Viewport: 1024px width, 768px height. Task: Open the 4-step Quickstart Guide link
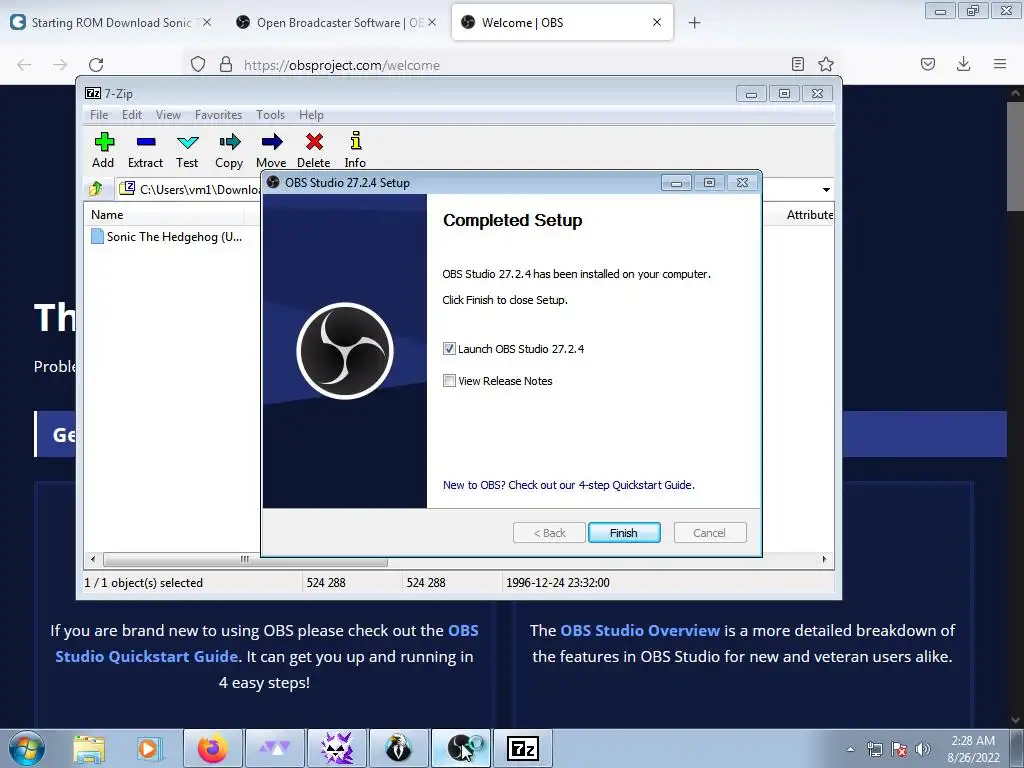[x=568, y=485]
